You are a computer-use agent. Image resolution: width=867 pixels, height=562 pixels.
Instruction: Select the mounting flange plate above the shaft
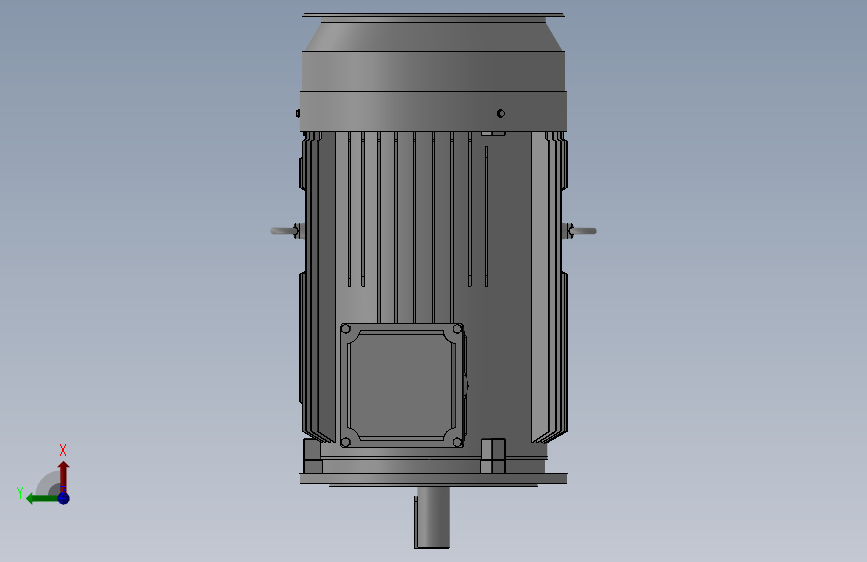(434, 478)
